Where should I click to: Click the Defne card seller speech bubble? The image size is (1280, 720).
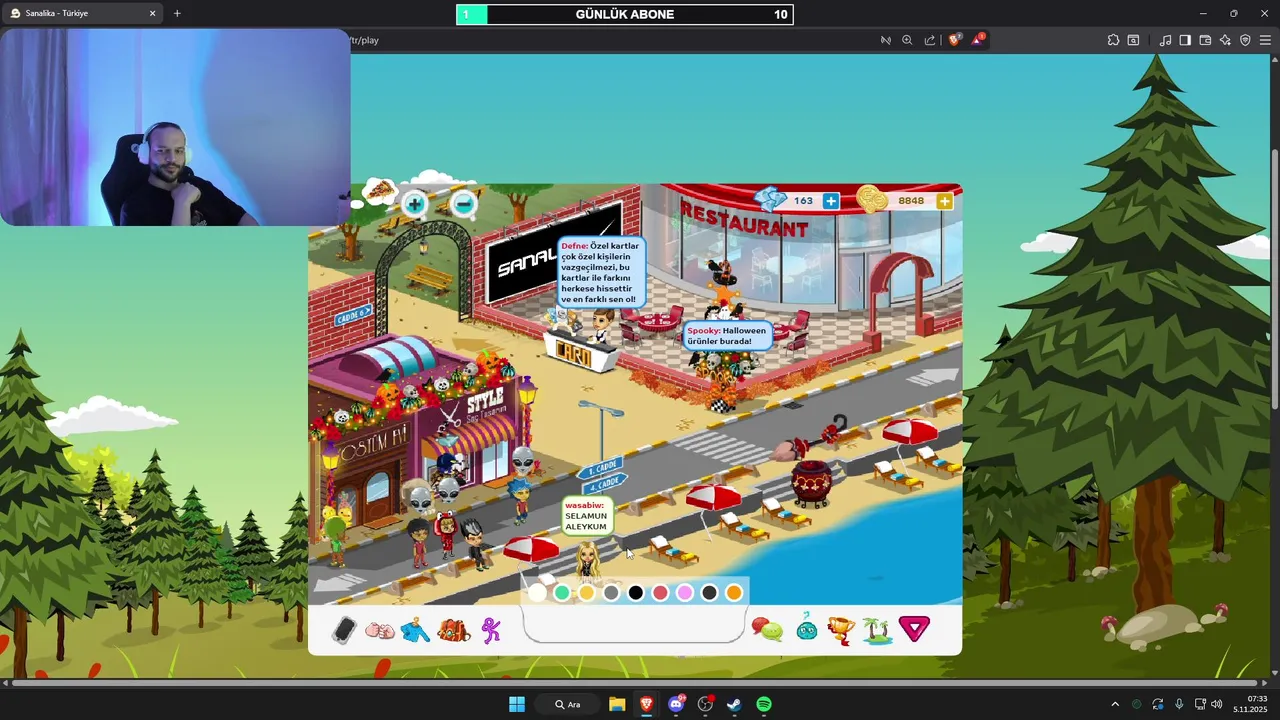tap(600, 272)
